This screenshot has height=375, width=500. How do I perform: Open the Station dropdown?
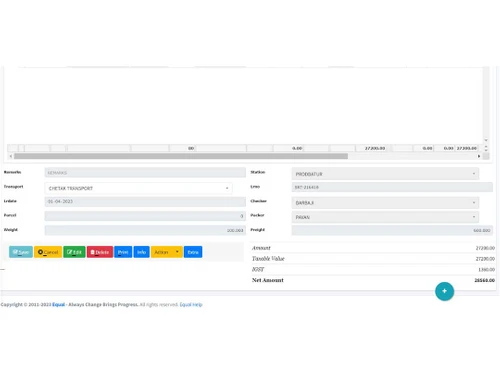385,174
